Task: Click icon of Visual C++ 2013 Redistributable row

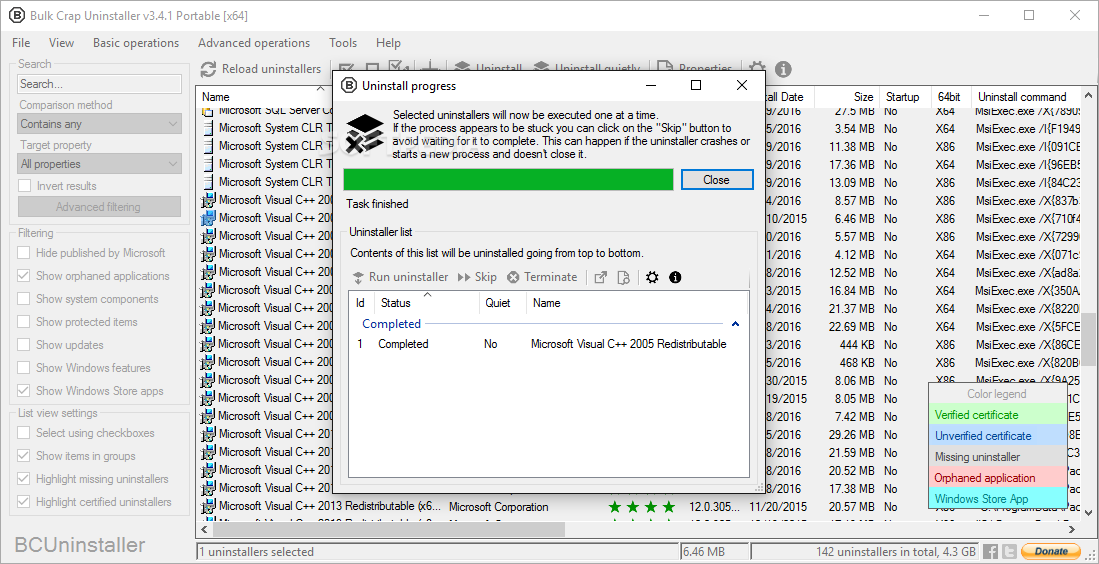Action: (x=208, y=506)
